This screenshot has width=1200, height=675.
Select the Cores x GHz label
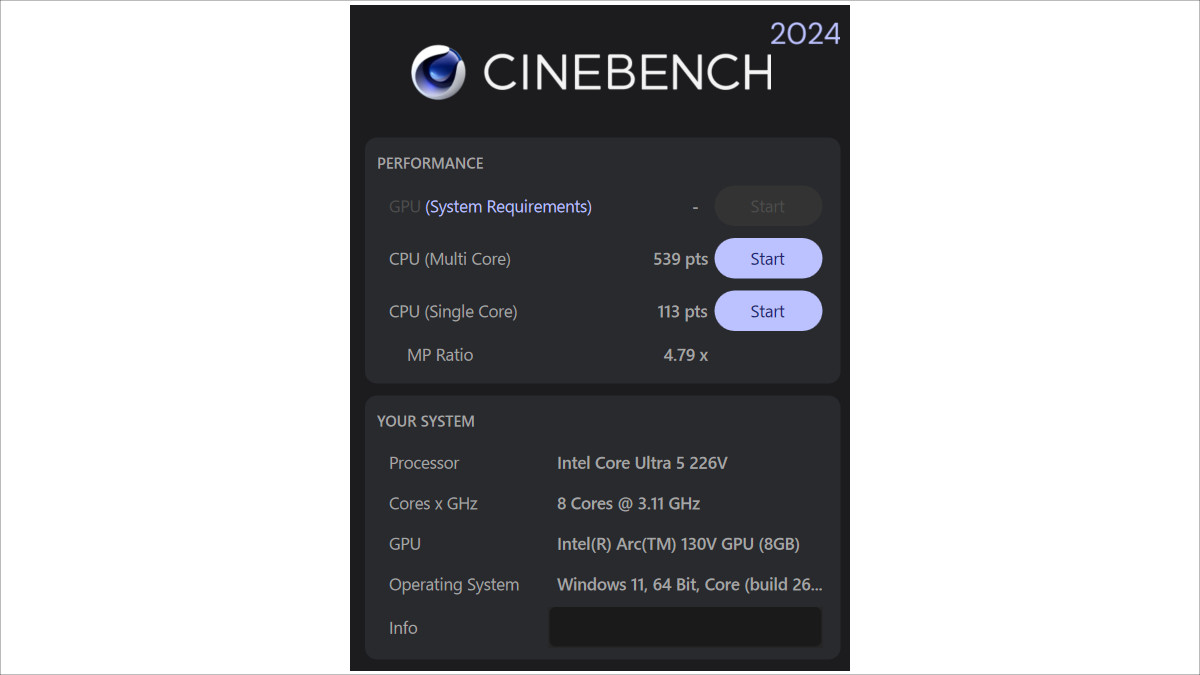(433, 503)
